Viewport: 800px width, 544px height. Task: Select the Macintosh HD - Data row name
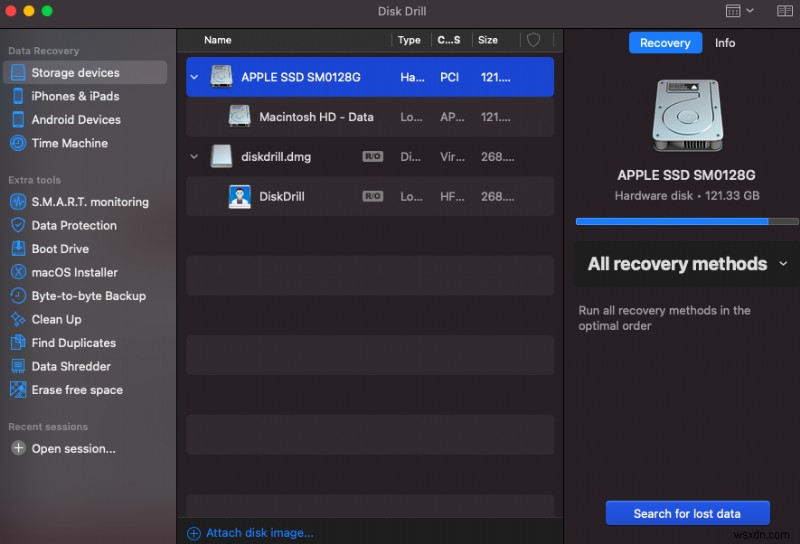[x=316, y=117]
